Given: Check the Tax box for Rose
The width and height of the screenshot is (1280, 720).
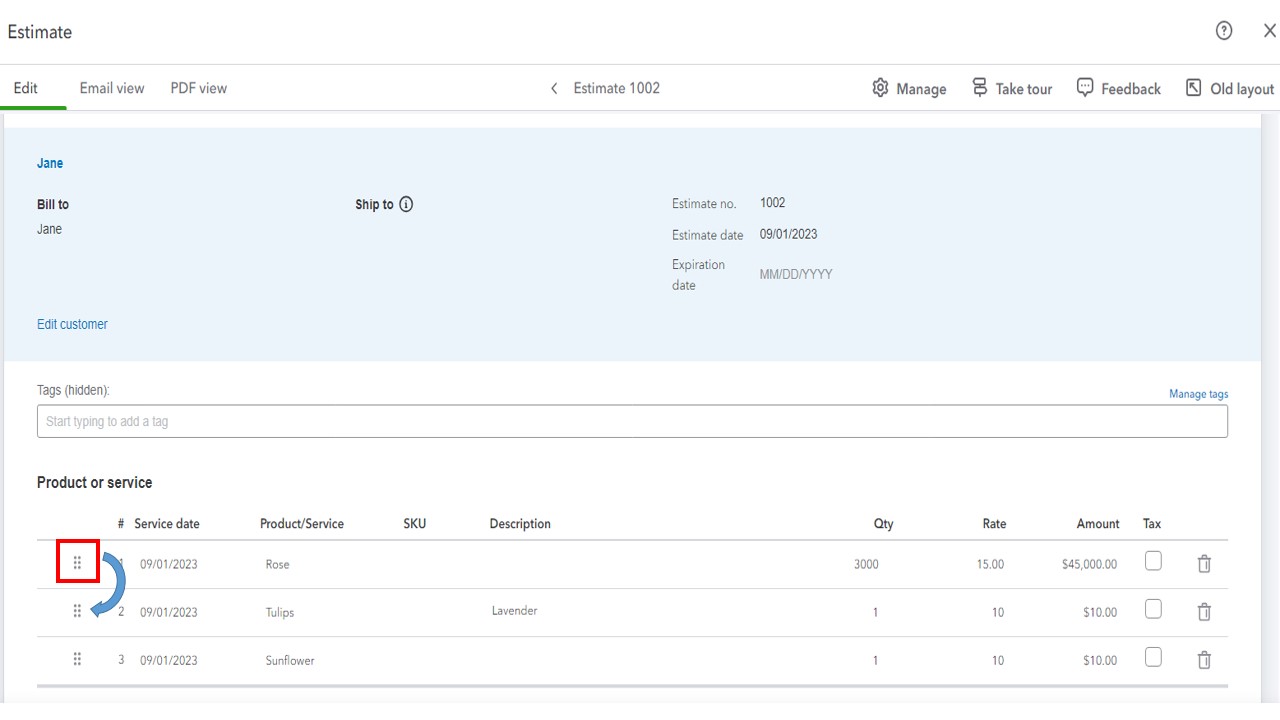Looking at the screenshot, I should tap(1153, 561).
